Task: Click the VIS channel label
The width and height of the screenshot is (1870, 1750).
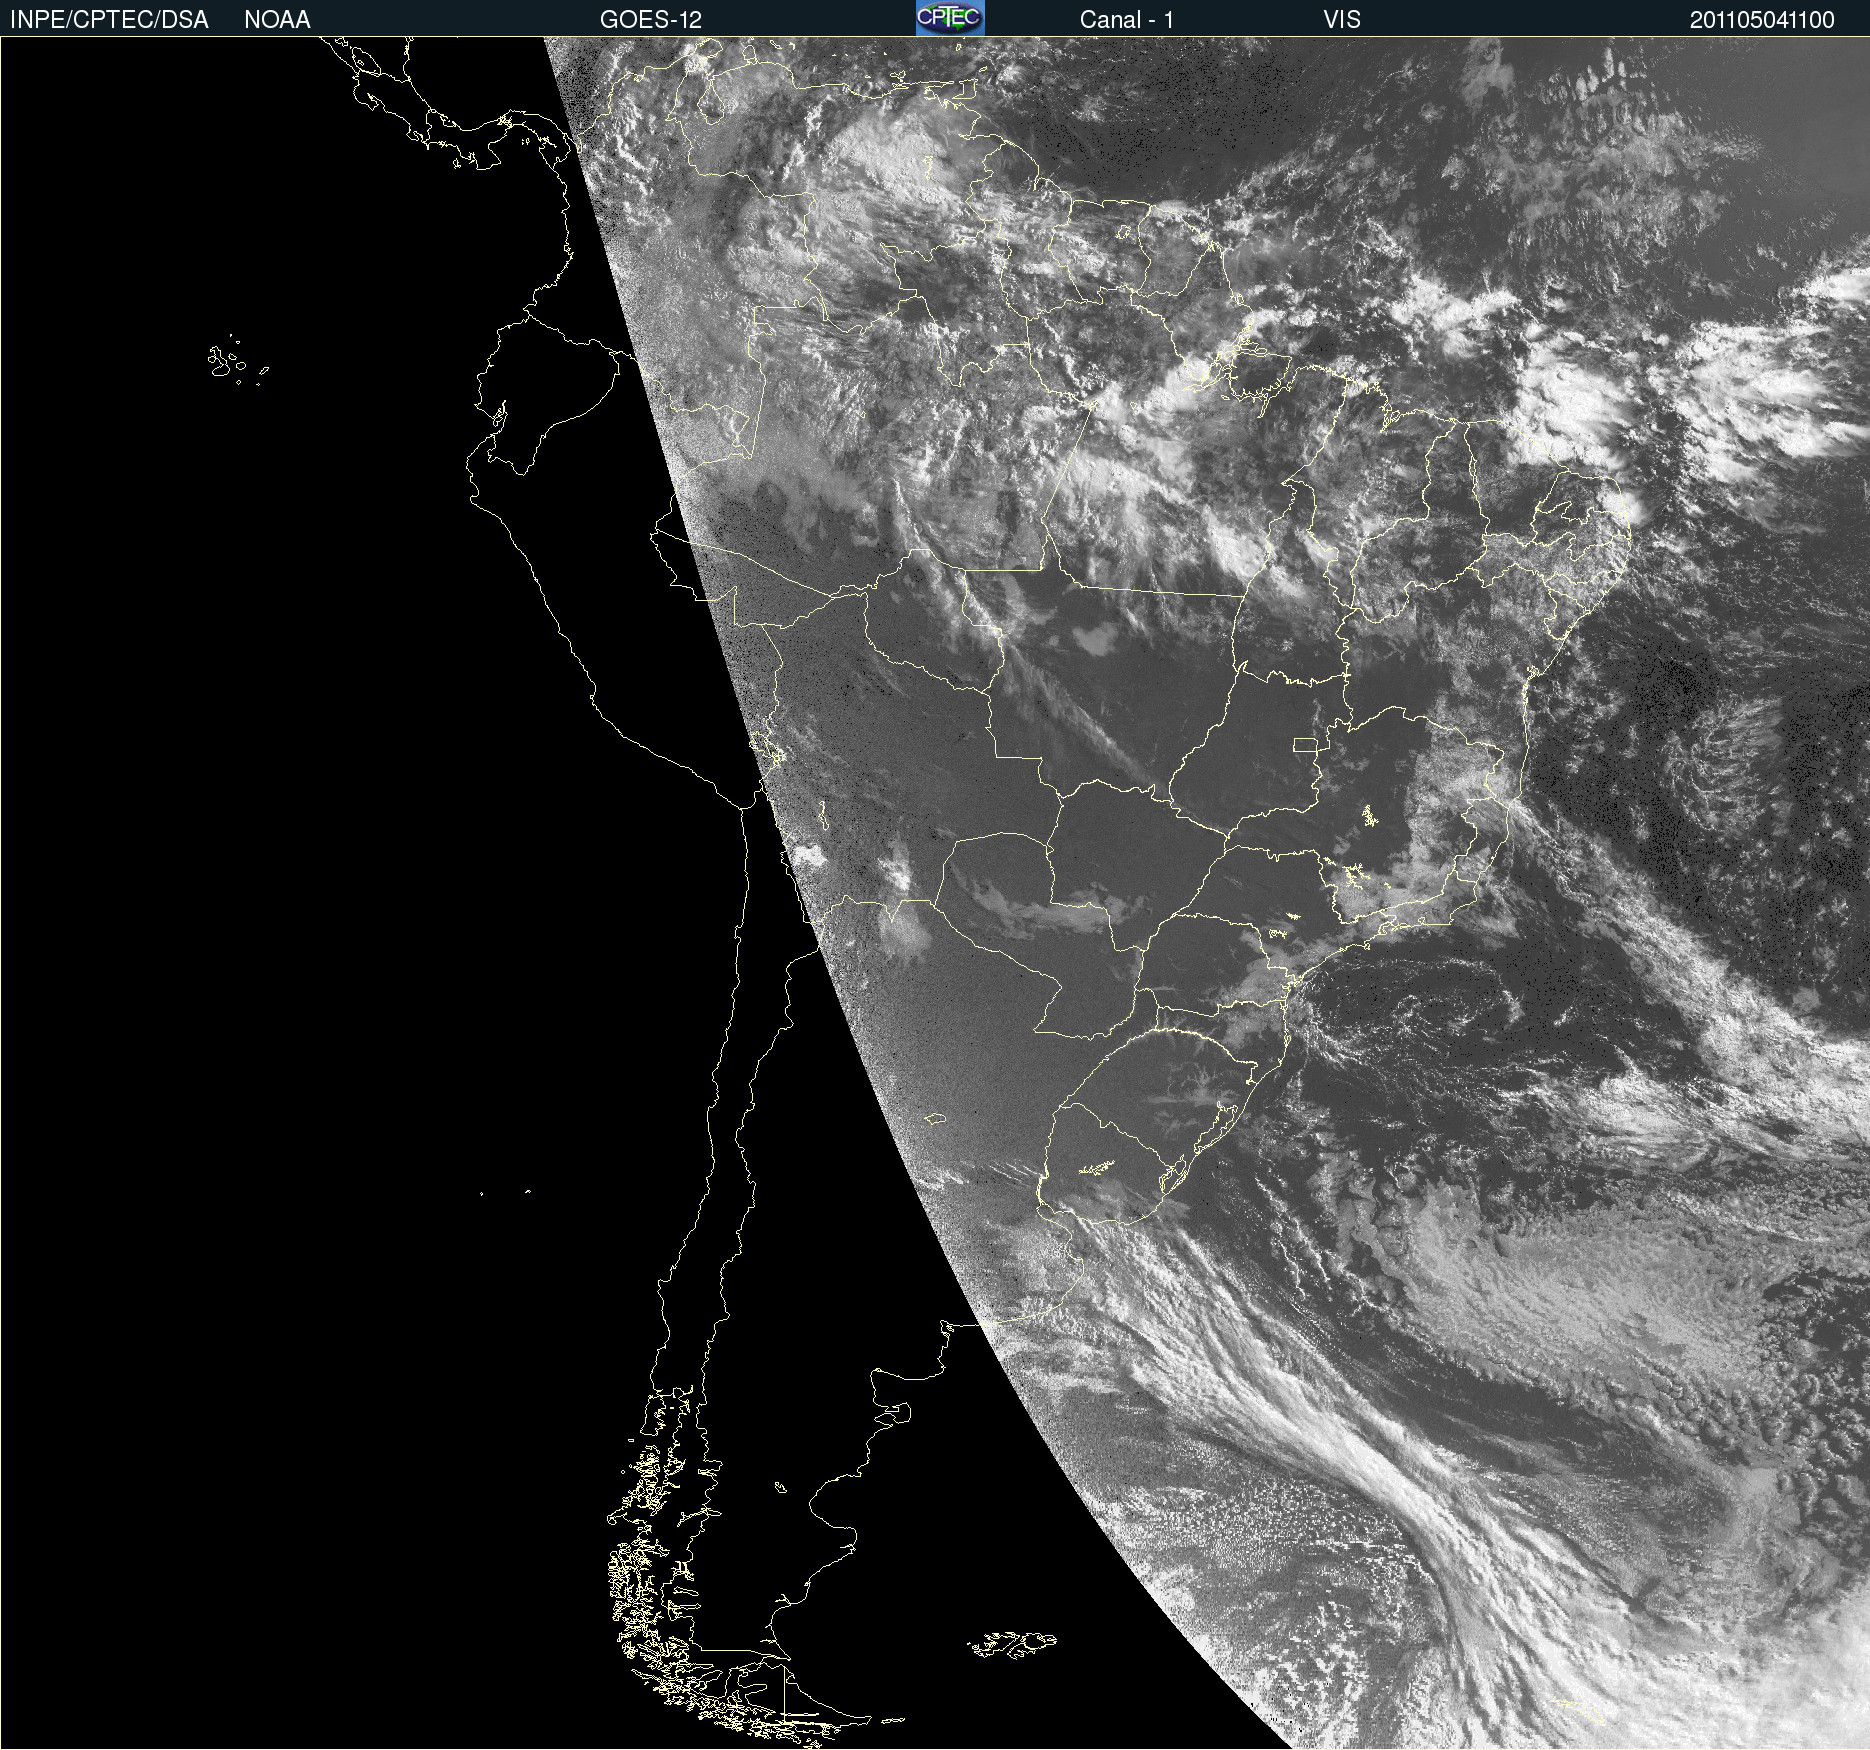Action: tap(1342, 20)
